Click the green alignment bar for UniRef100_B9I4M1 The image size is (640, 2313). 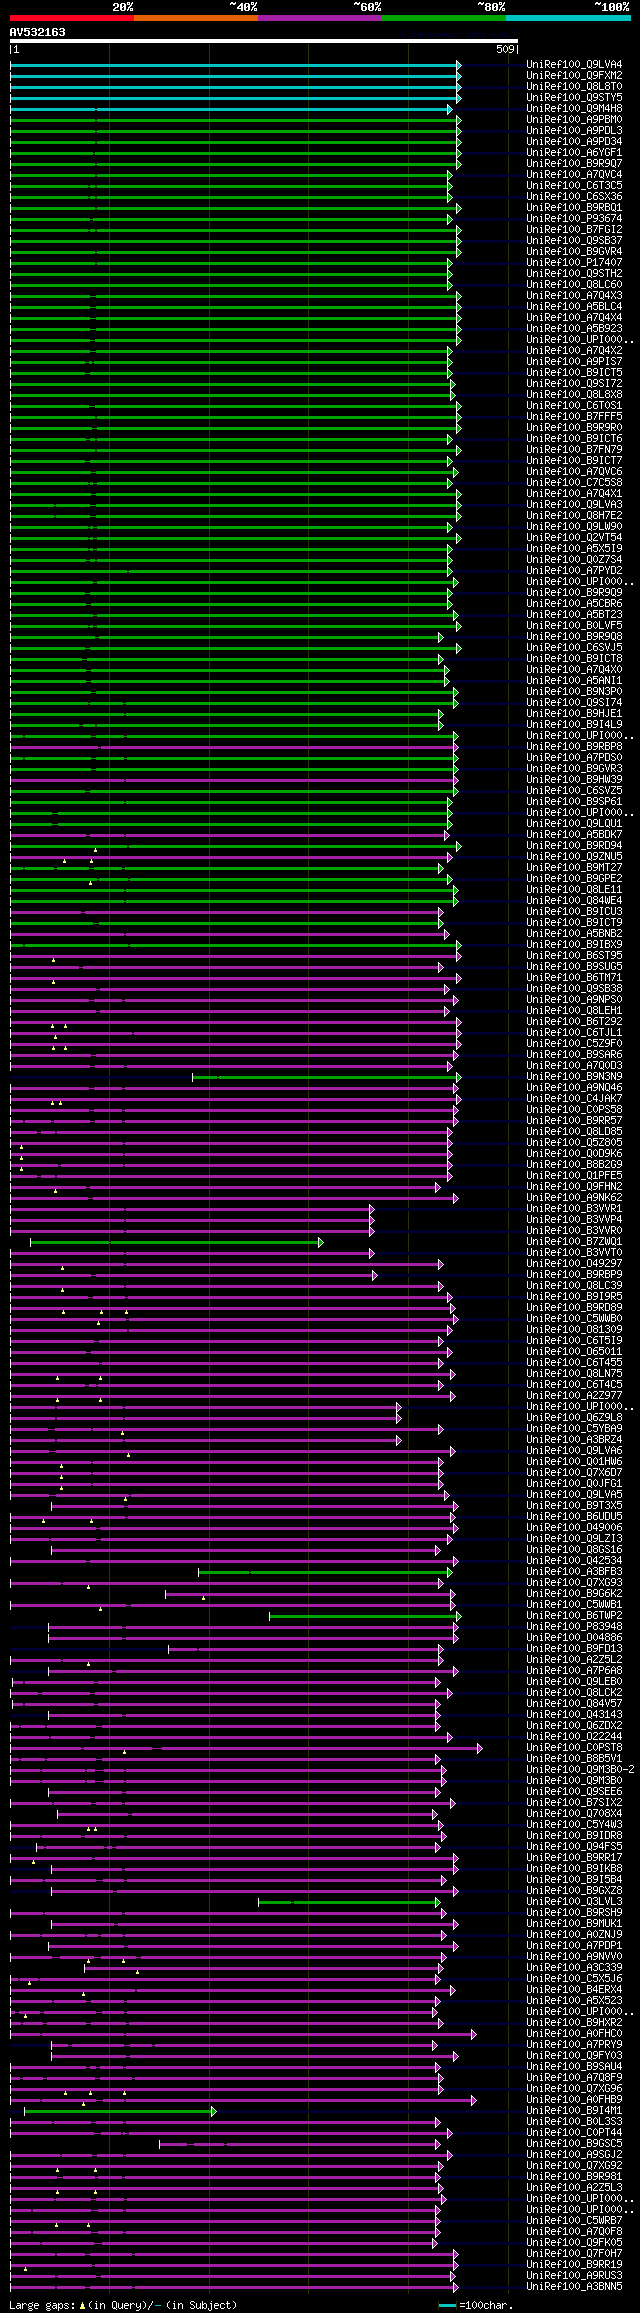[119, 2111]
